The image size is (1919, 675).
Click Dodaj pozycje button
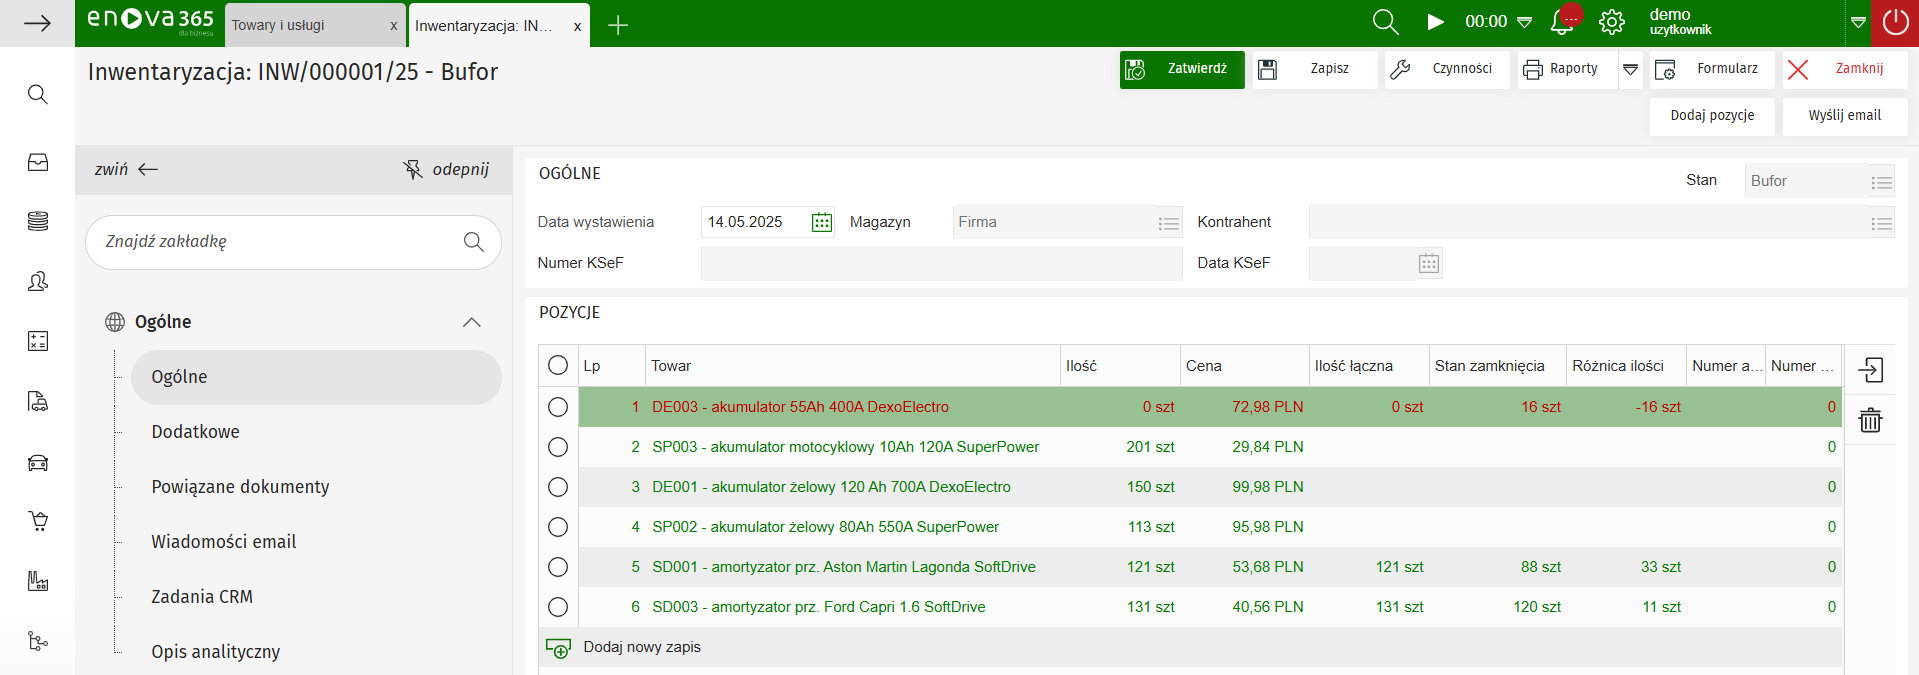1712,116
